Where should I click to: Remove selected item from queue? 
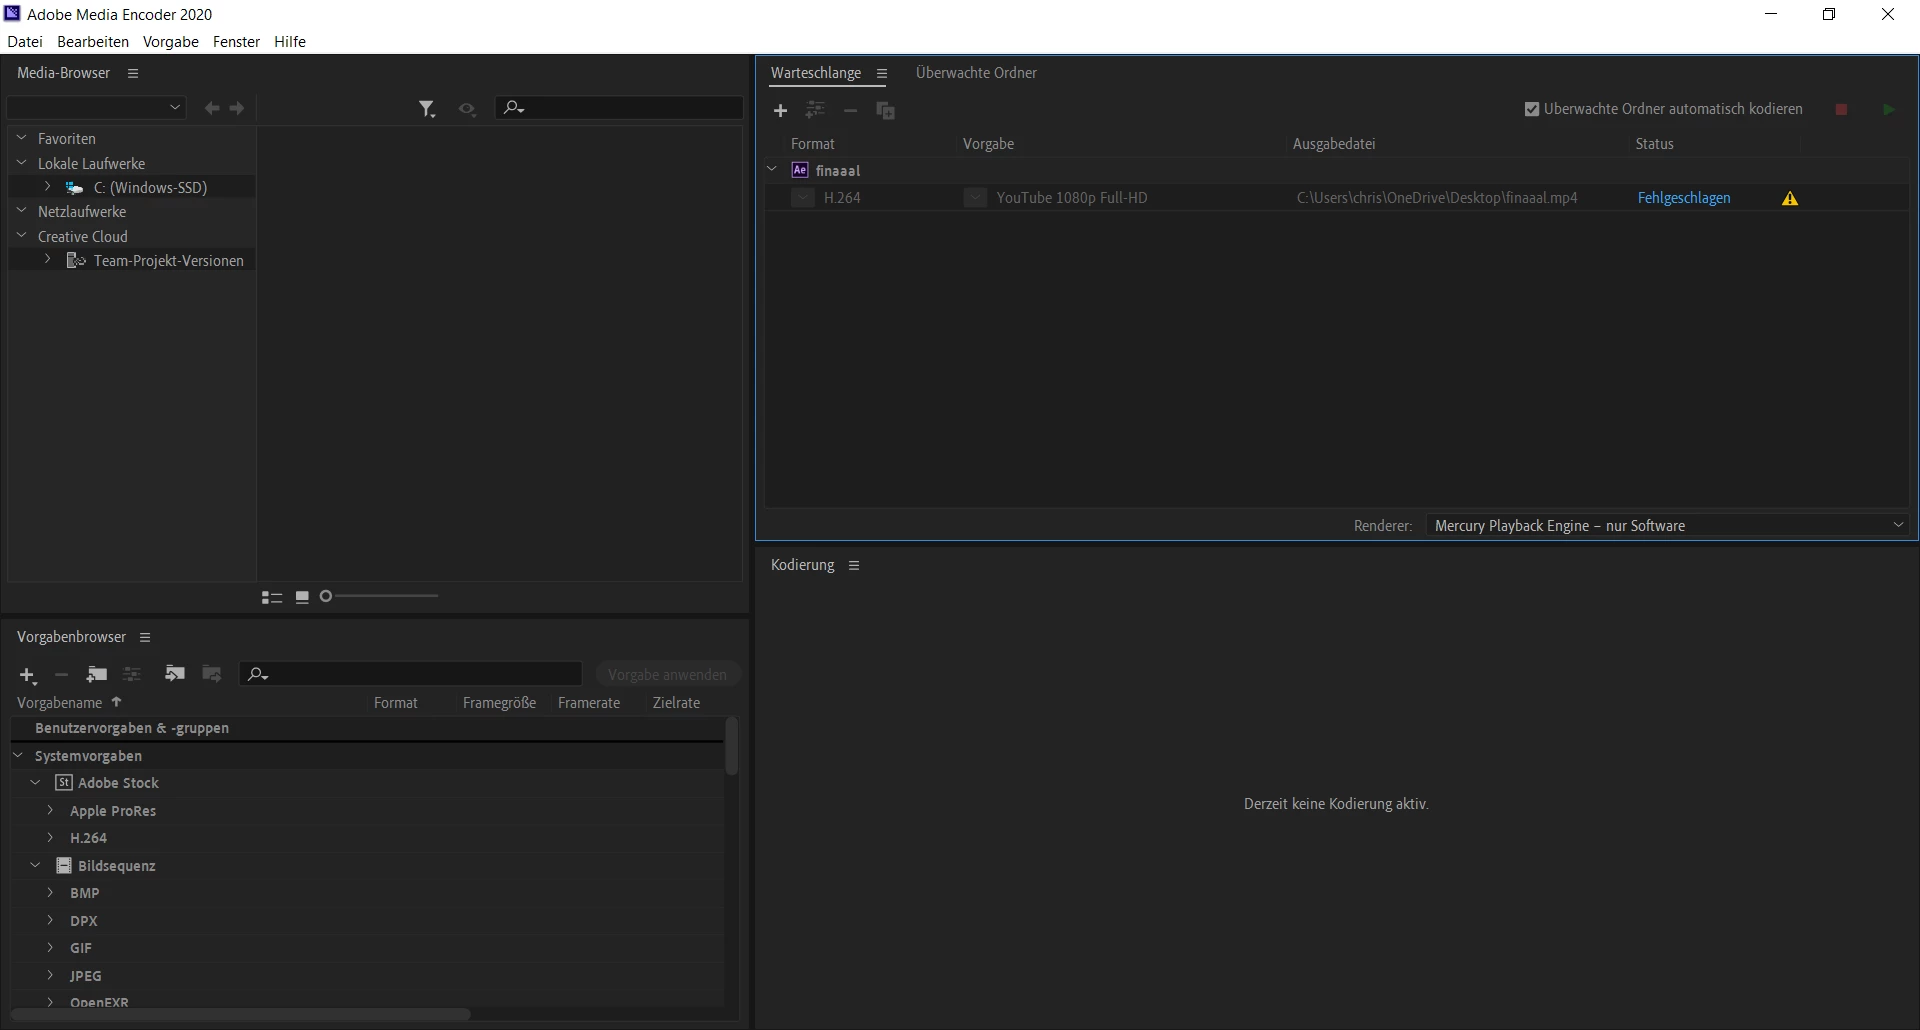click(850, 110)
